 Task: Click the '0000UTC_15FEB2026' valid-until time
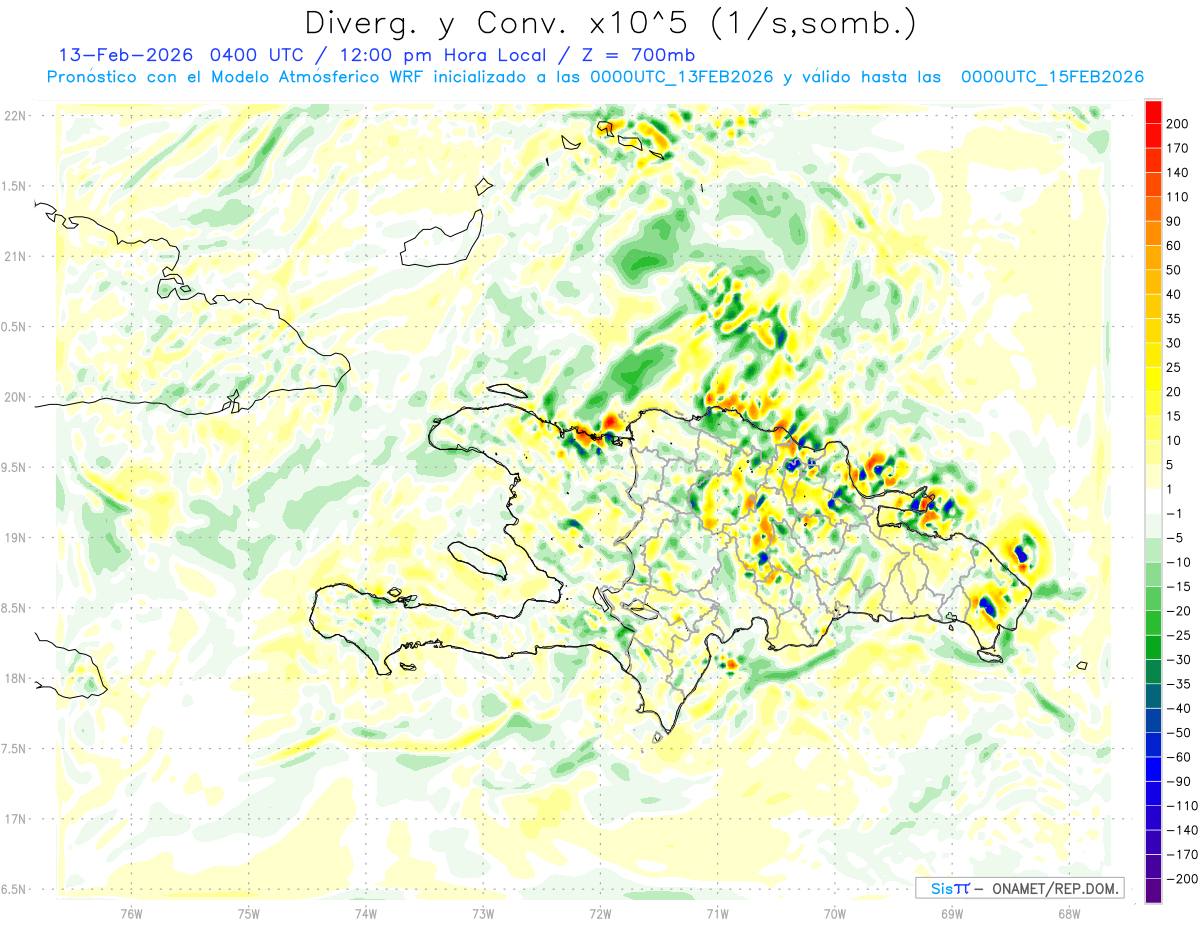(1052, 78)
